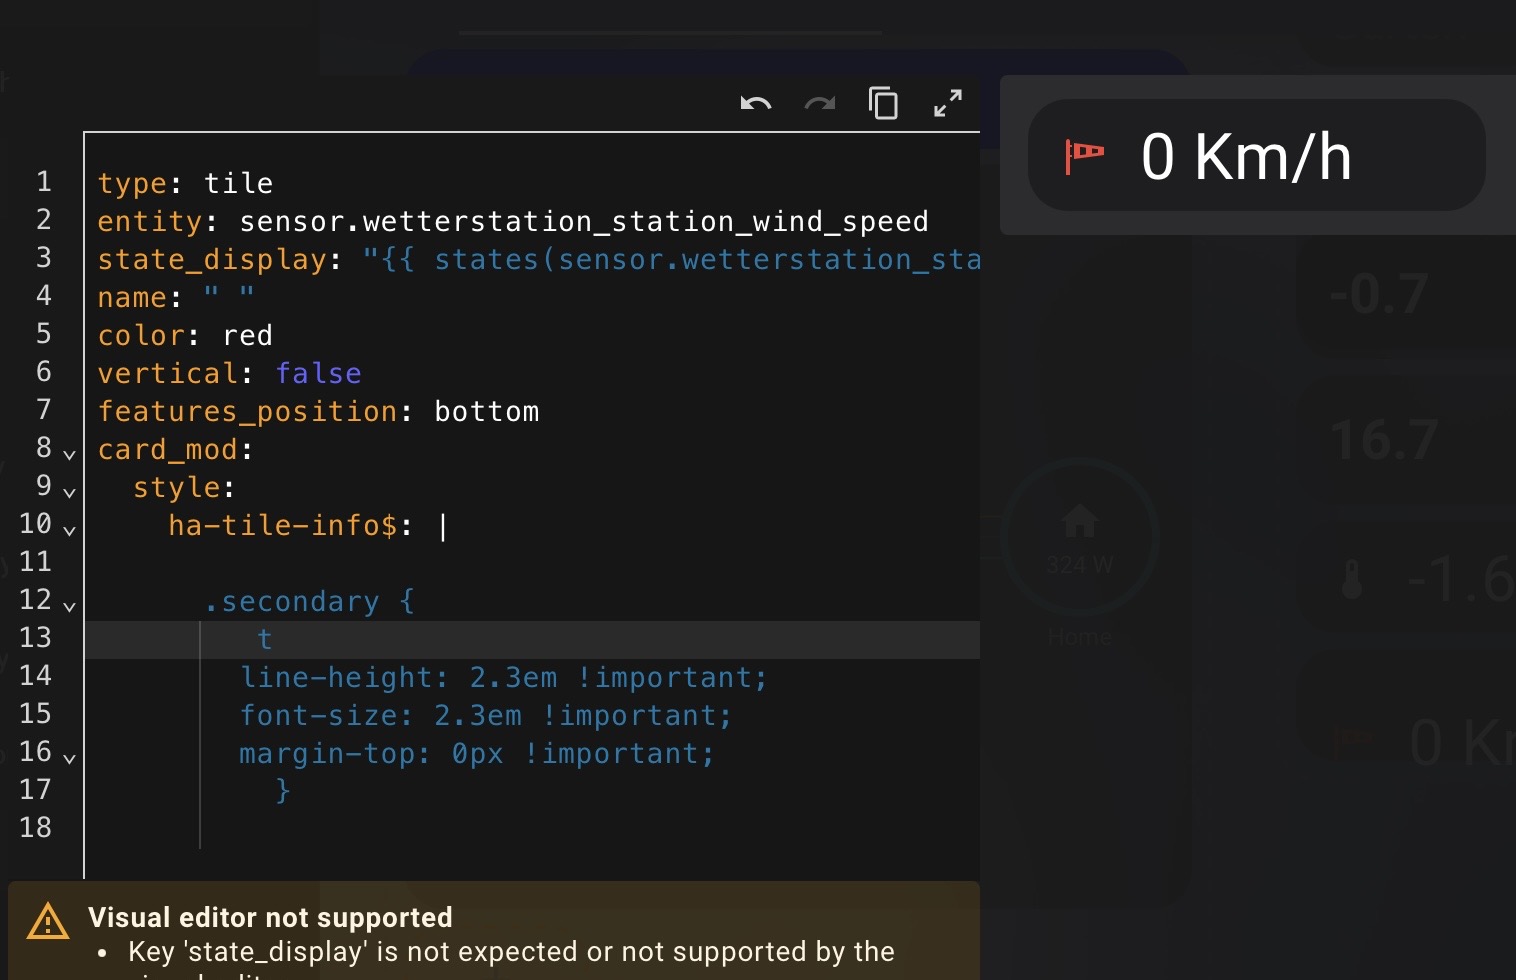Click the redo arrow icon
1516x980 pixels.
click(x=820, y=104)
